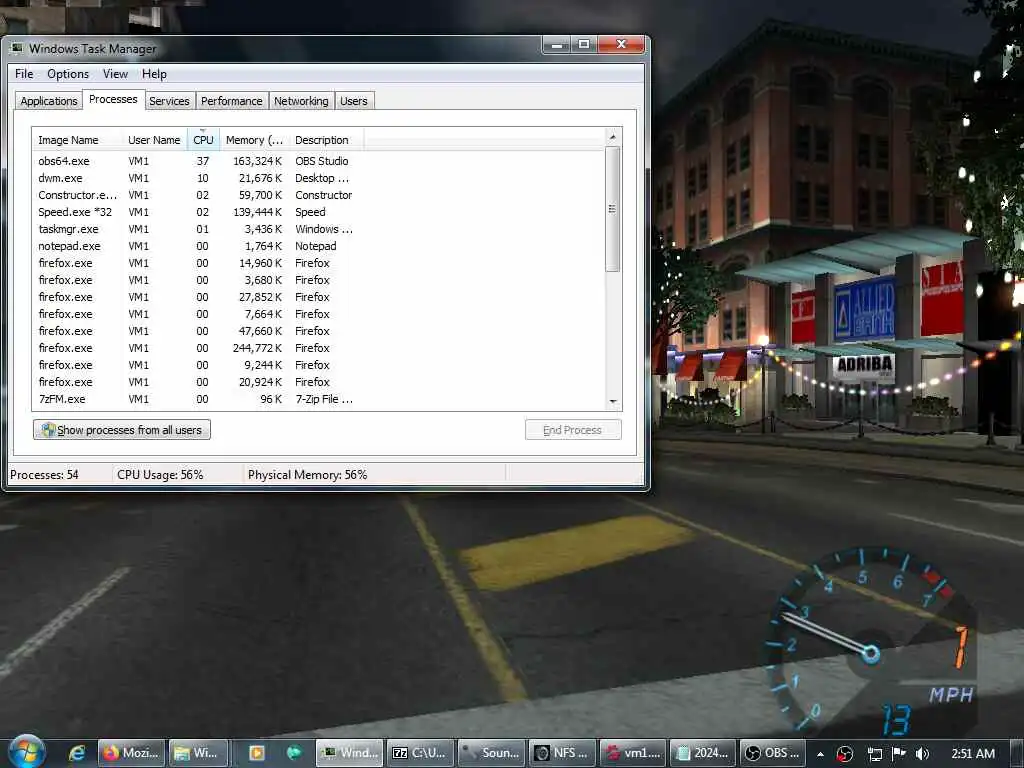The height and width of the screenshot is (768, 1024).
Task: Select the Constructor.e... process row
Action: click(x=319, y=195)
